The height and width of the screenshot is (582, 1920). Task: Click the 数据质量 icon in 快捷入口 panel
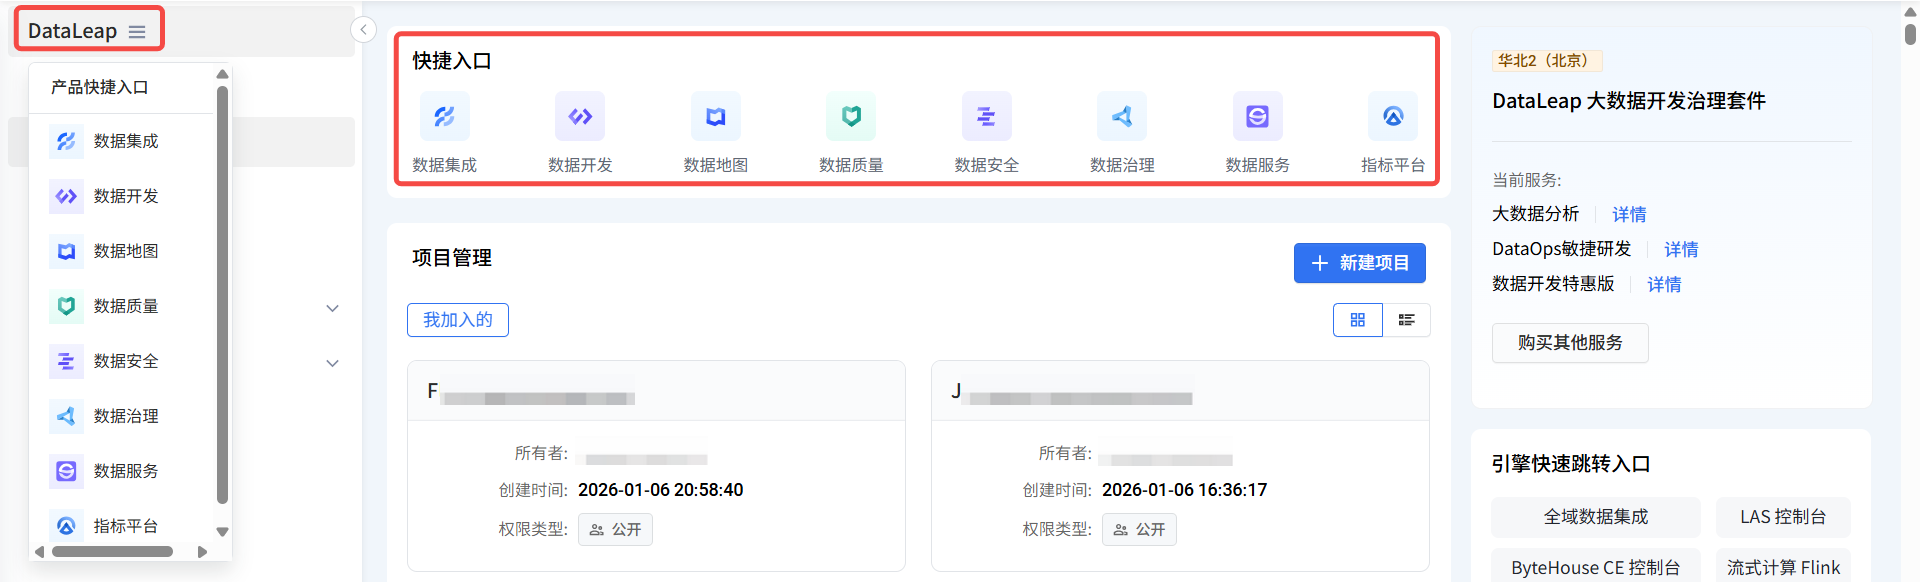point(851,117)
